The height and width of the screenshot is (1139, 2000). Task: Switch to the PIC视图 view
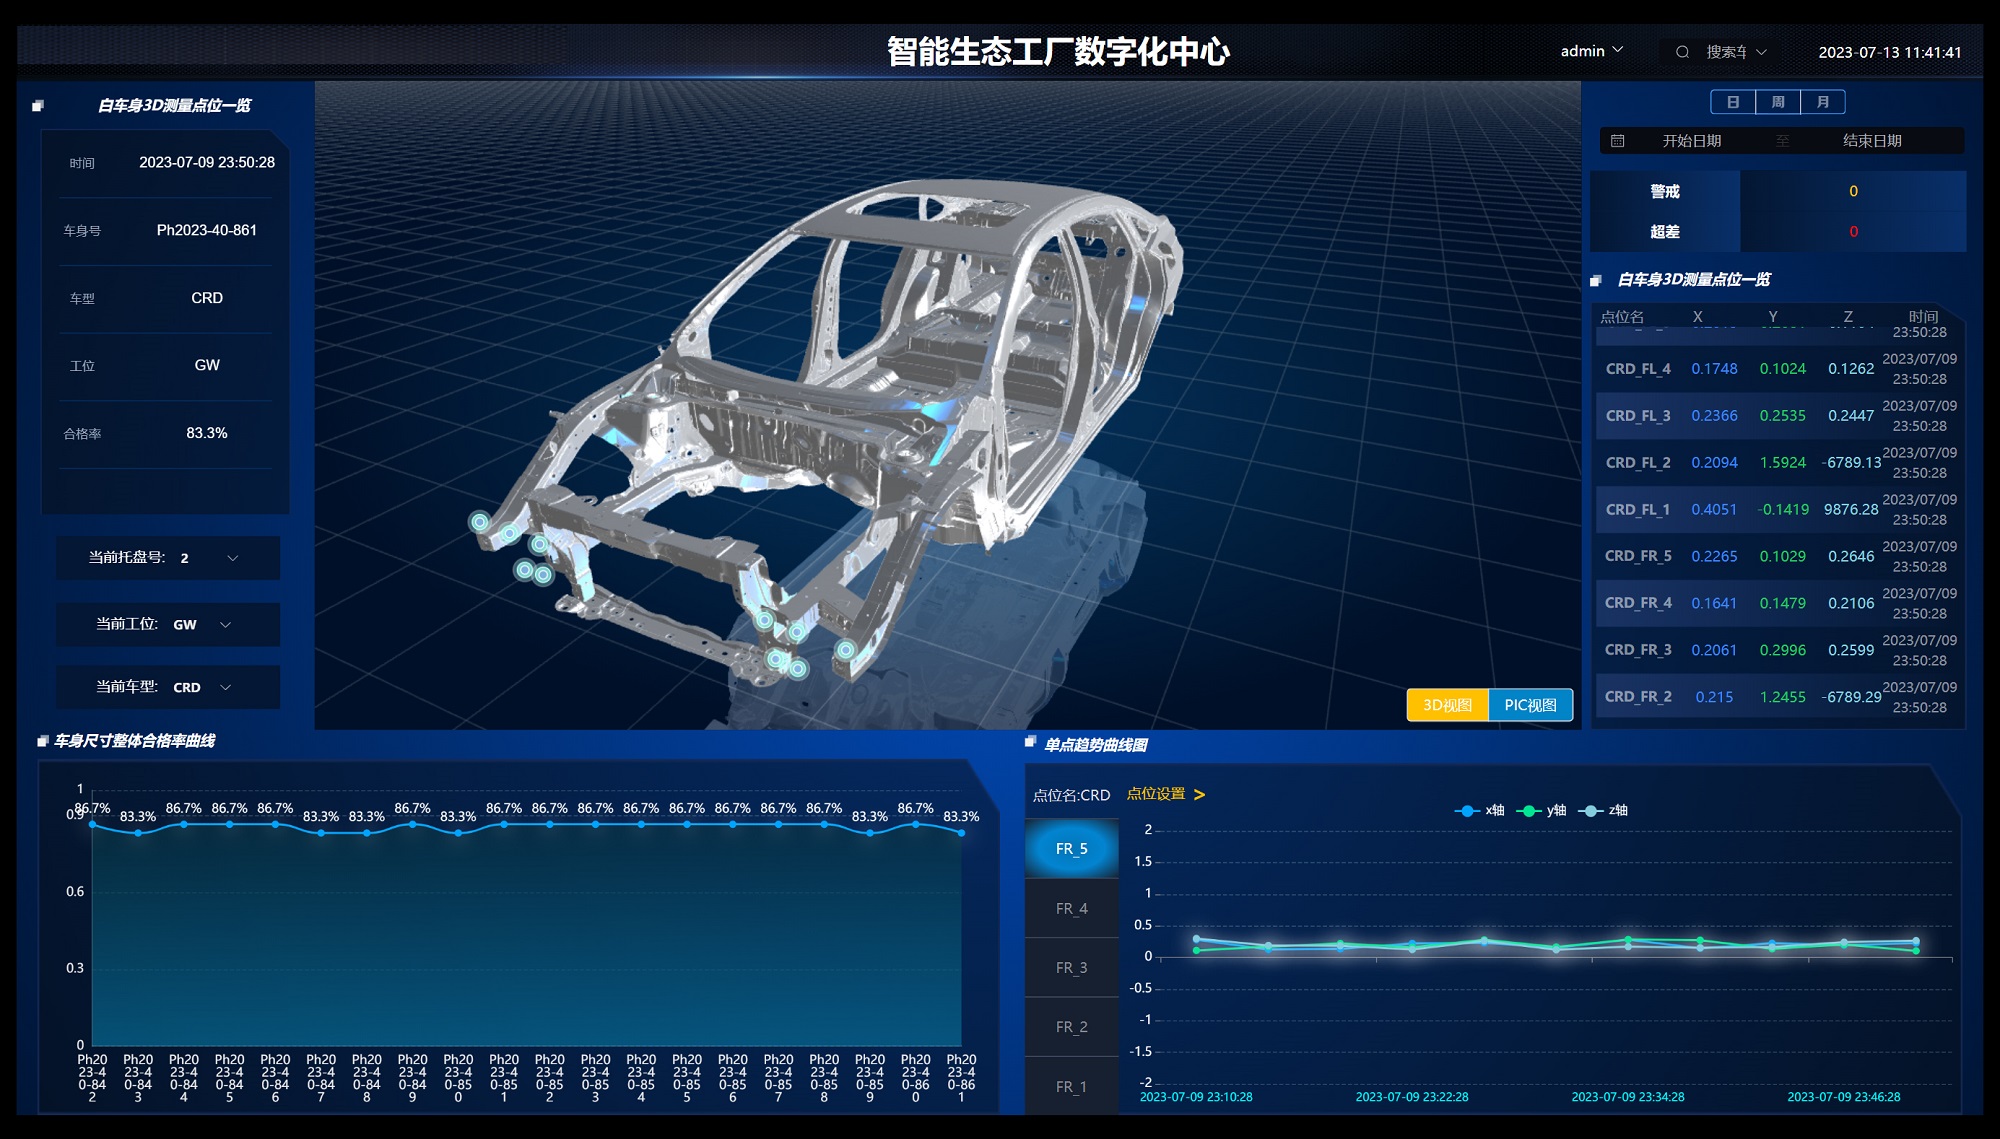1530,705
